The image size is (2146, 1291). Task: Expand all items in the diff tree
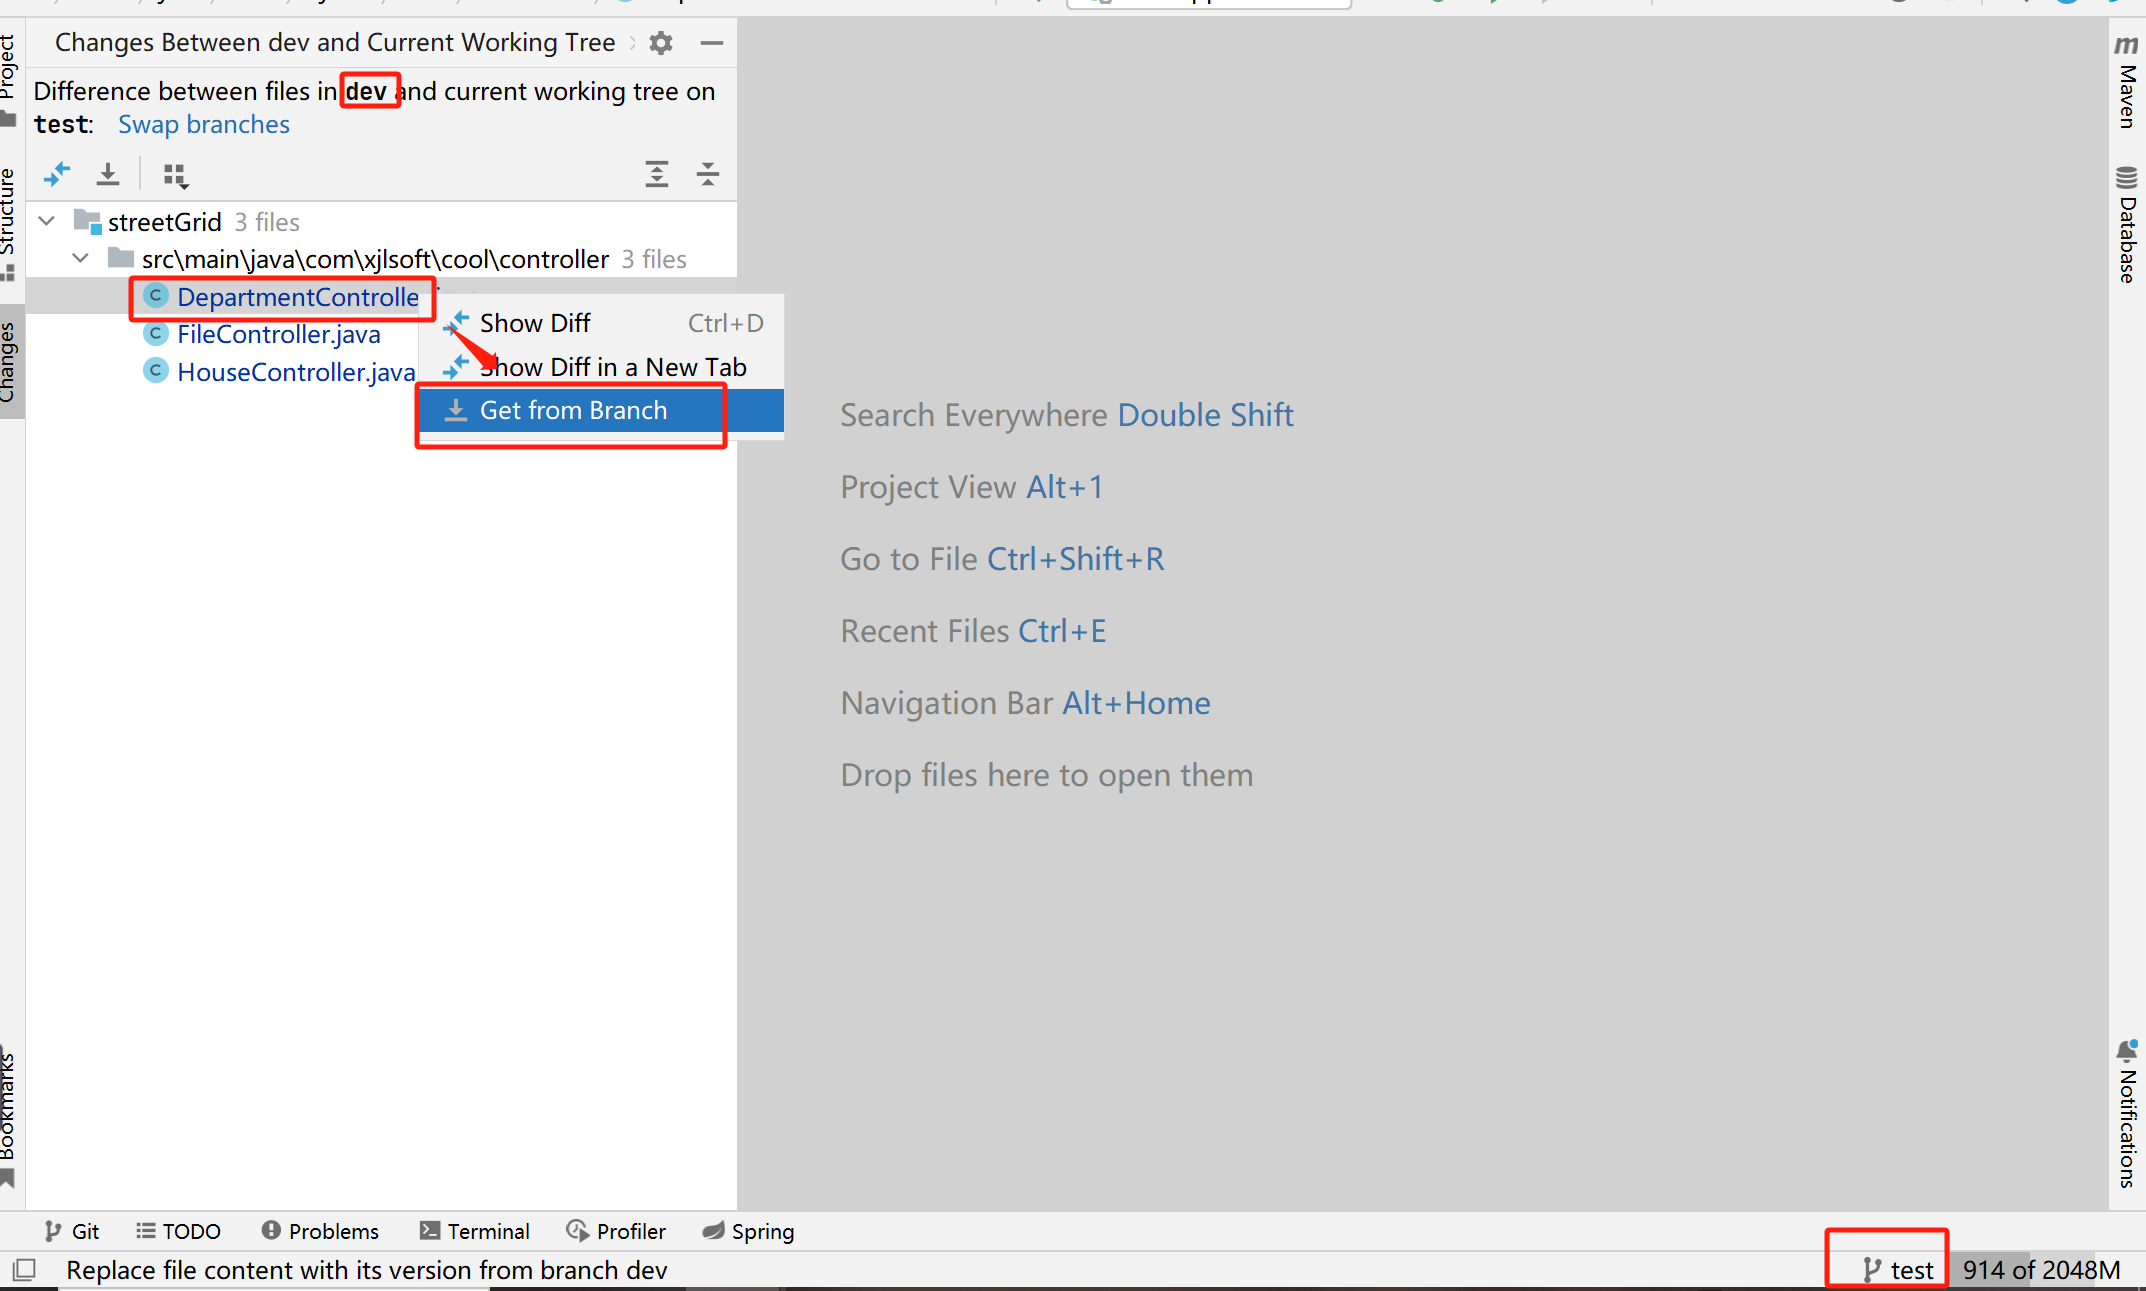[657, 174]
